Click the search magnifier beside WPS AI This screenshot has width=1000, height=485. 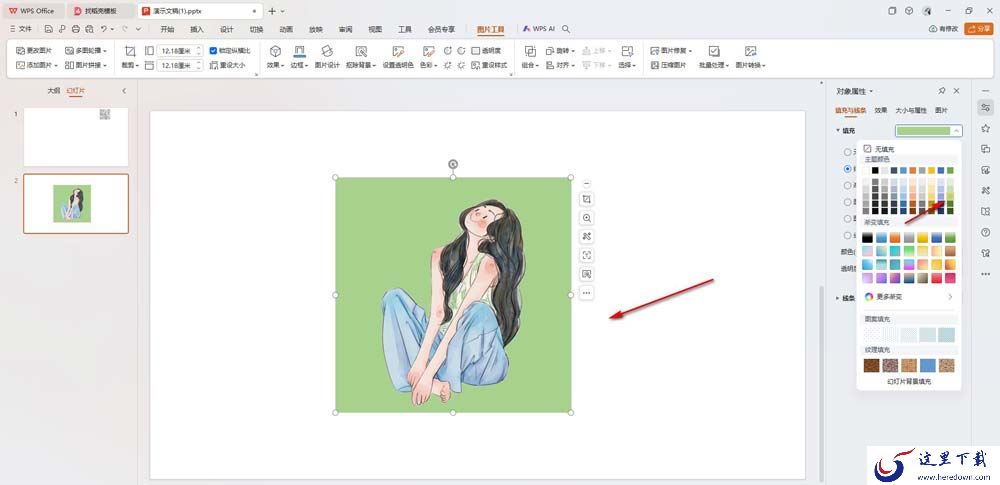click(566, 29)
